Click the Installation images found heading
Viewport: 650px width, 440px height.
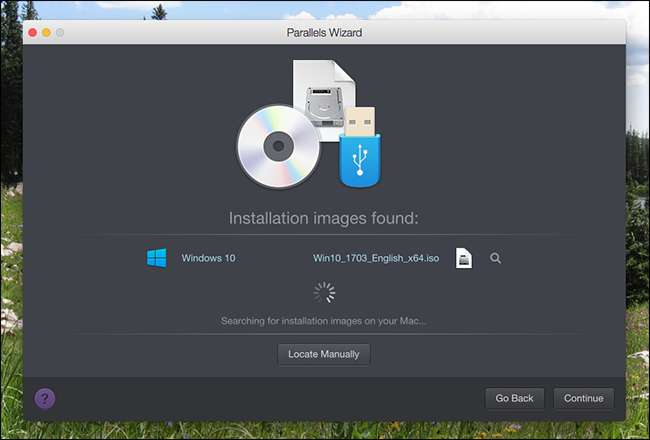pos(324,218)
